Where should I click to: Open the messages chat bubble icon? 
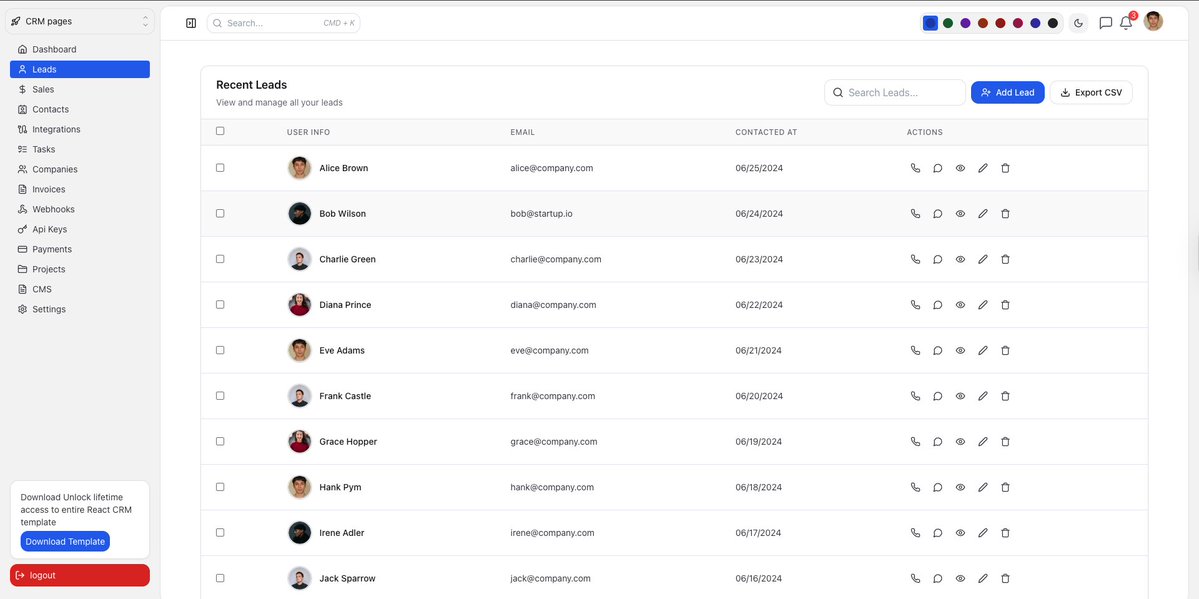[1103, 22]
